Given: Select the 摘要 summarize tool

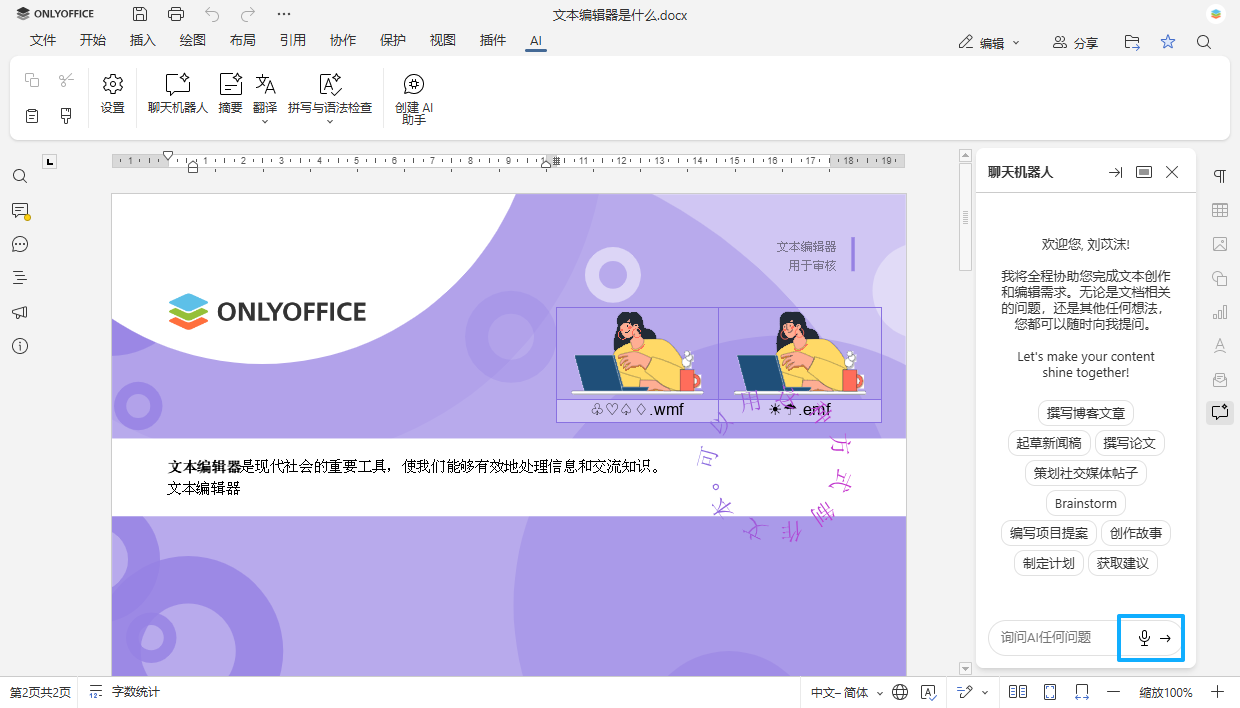Looking at the screenshot, I should 229,95.
